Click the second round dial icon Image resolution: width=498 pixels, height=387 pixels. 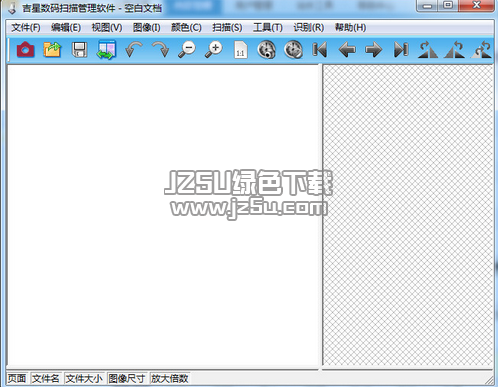293,50
